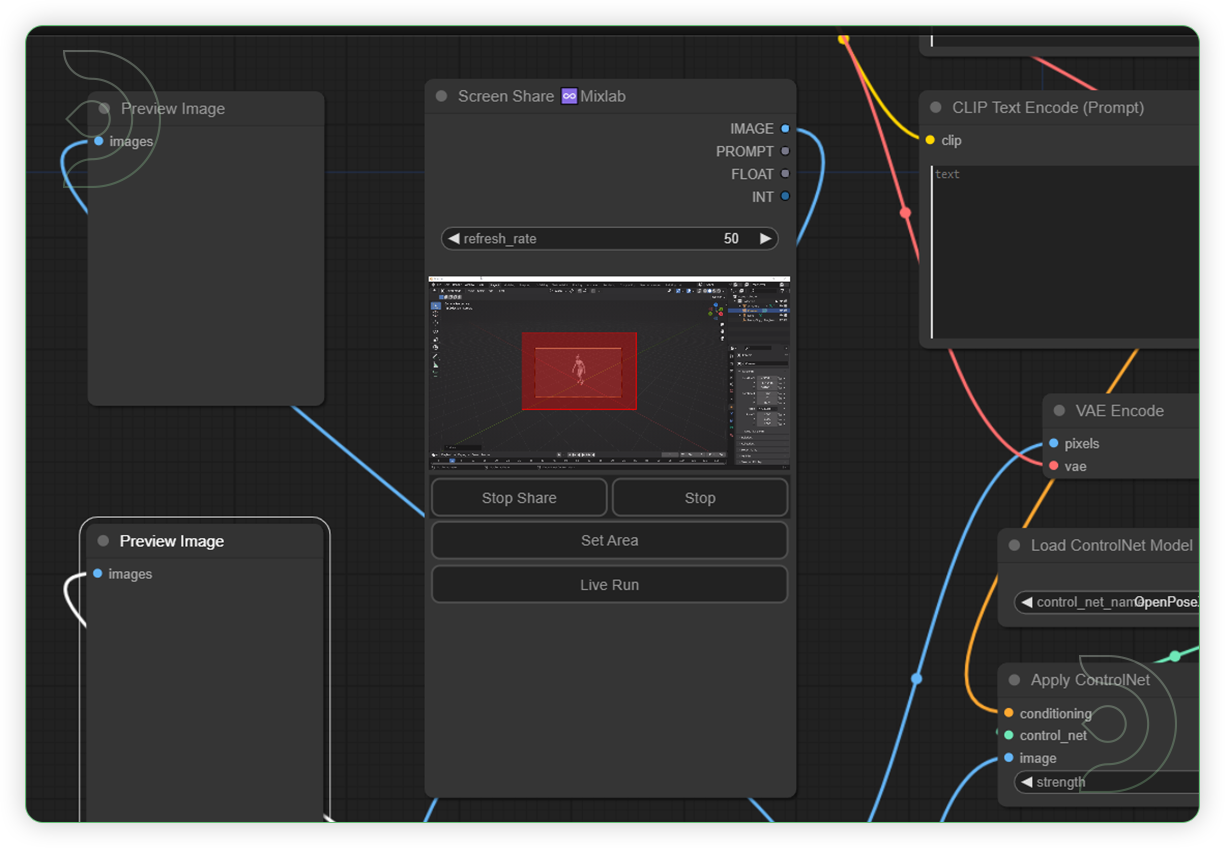
Task: Click the conditioning input dot on Apply ControlNet
Action: point(1009,713)
